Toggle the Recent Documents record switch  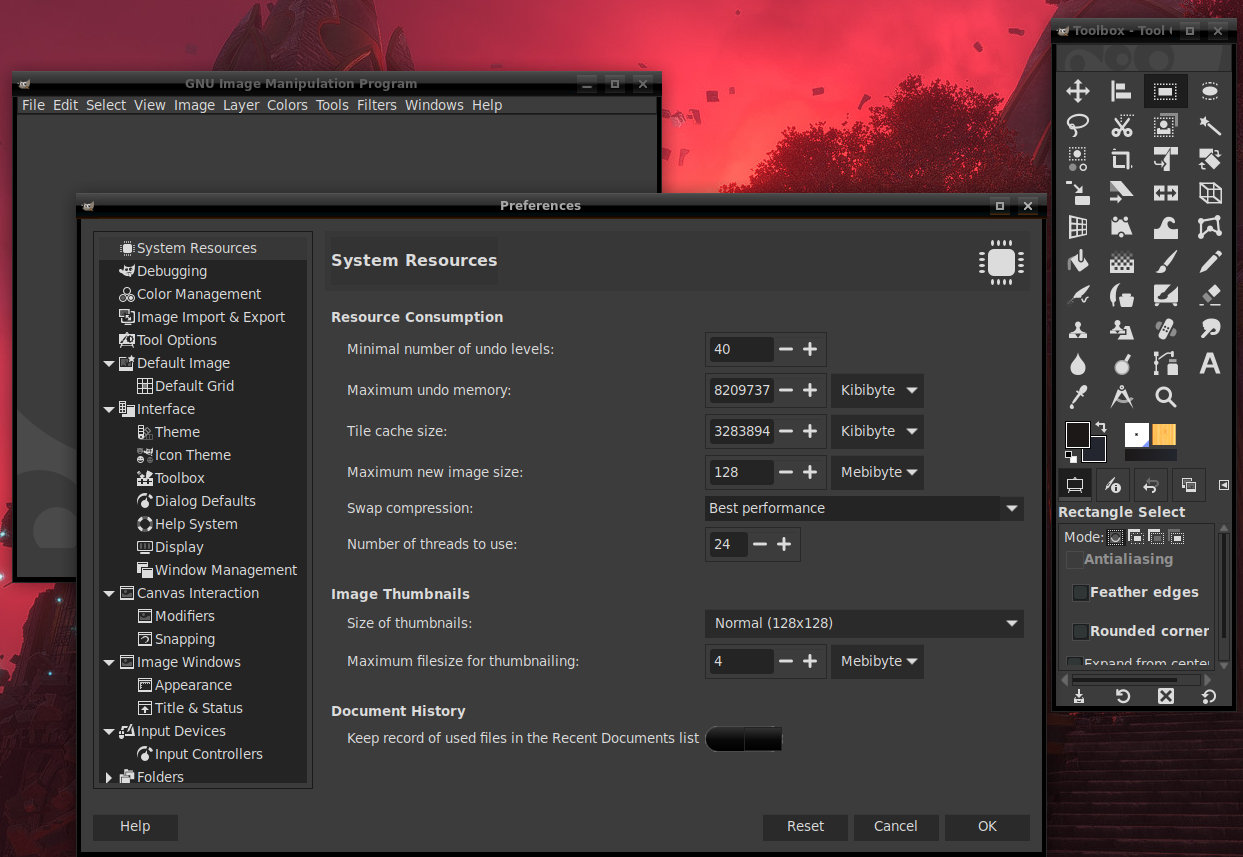click(744, 739)
